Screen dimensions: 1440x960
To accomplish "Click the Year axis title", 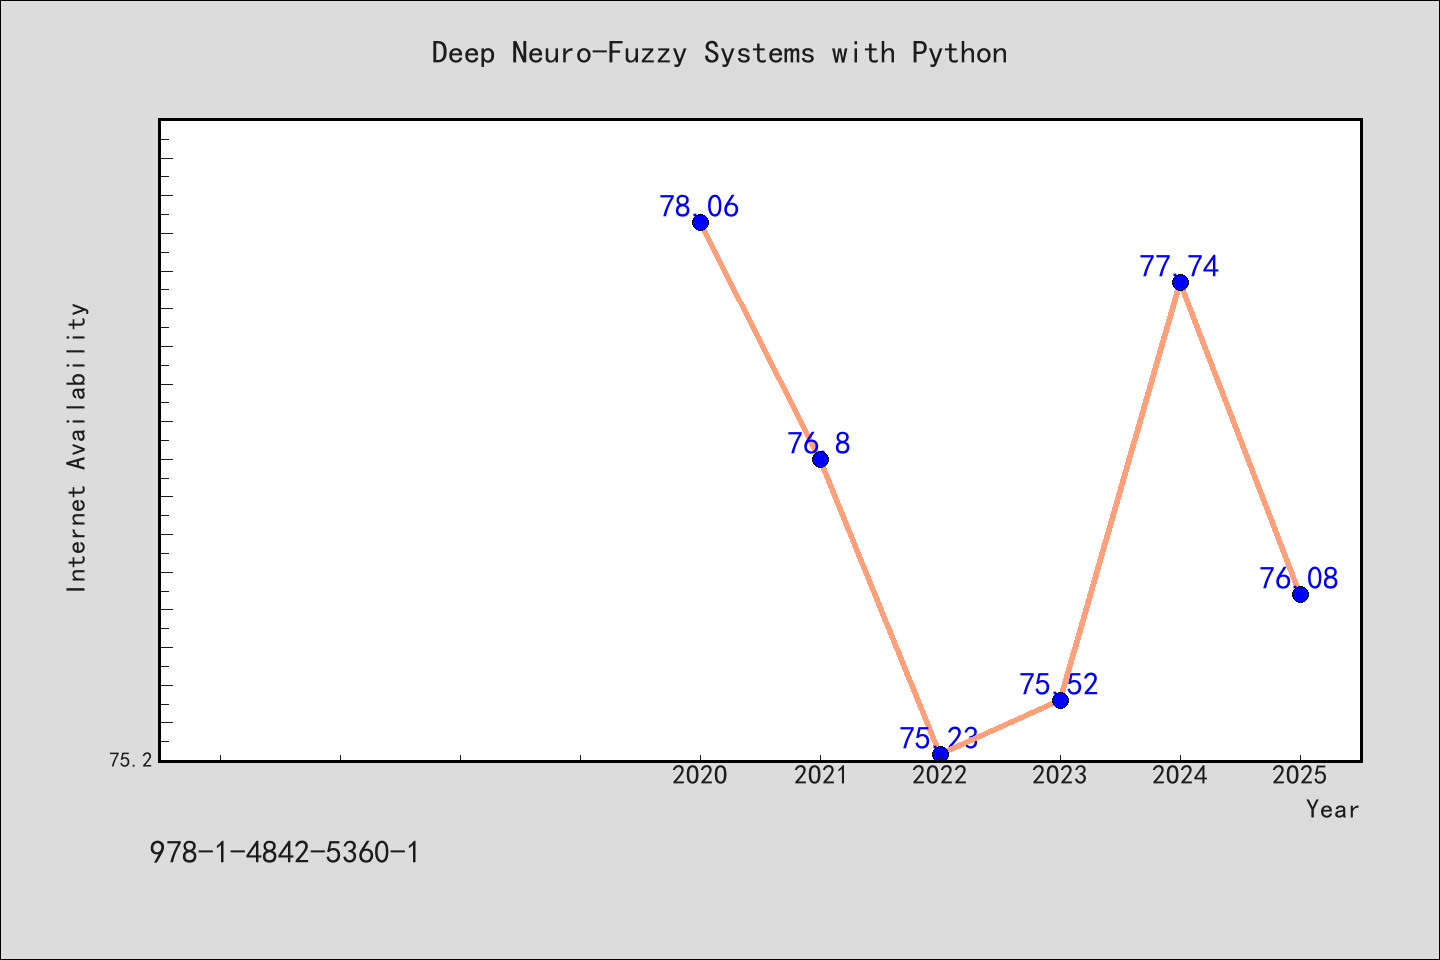I will 1333,809.
